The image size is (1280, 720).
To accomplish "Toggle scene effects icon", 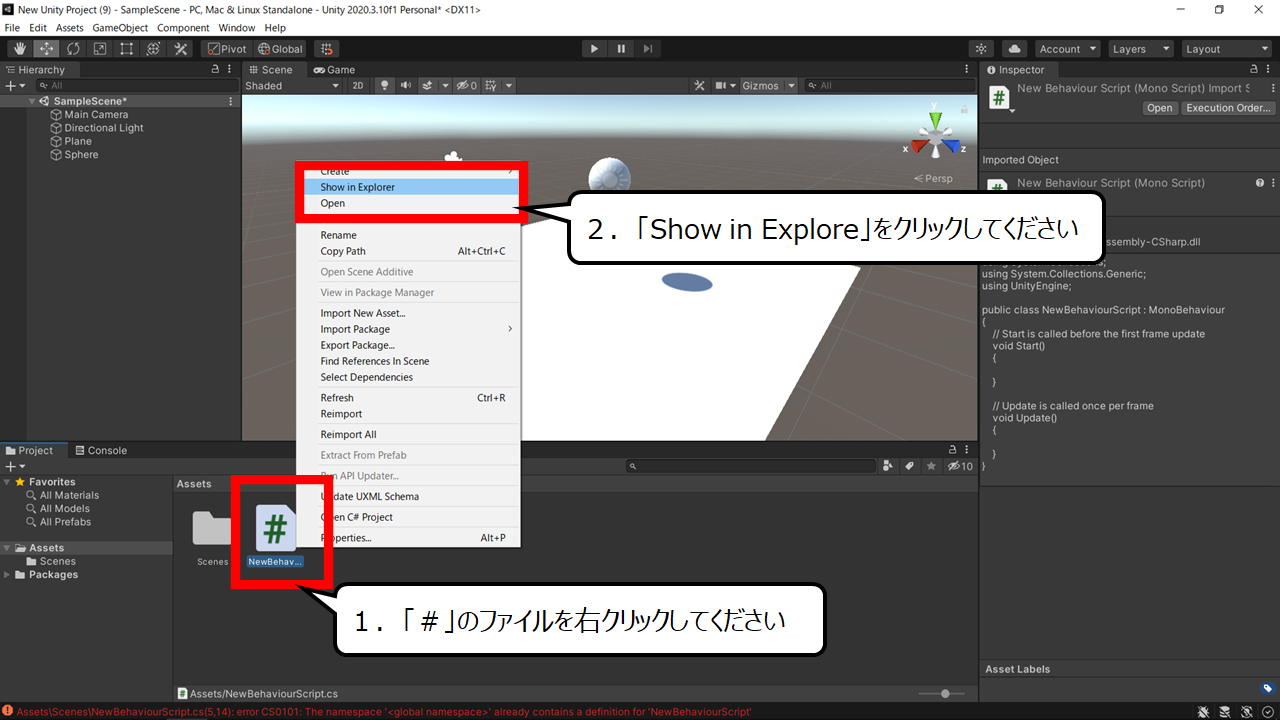I will click(428, 86).
